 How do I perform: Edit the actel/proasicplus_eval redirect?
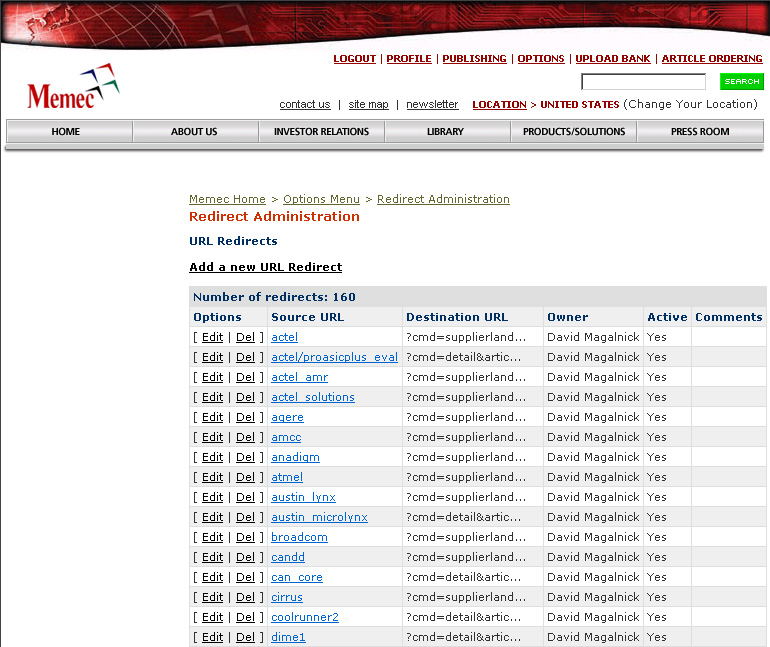(212, 357)
